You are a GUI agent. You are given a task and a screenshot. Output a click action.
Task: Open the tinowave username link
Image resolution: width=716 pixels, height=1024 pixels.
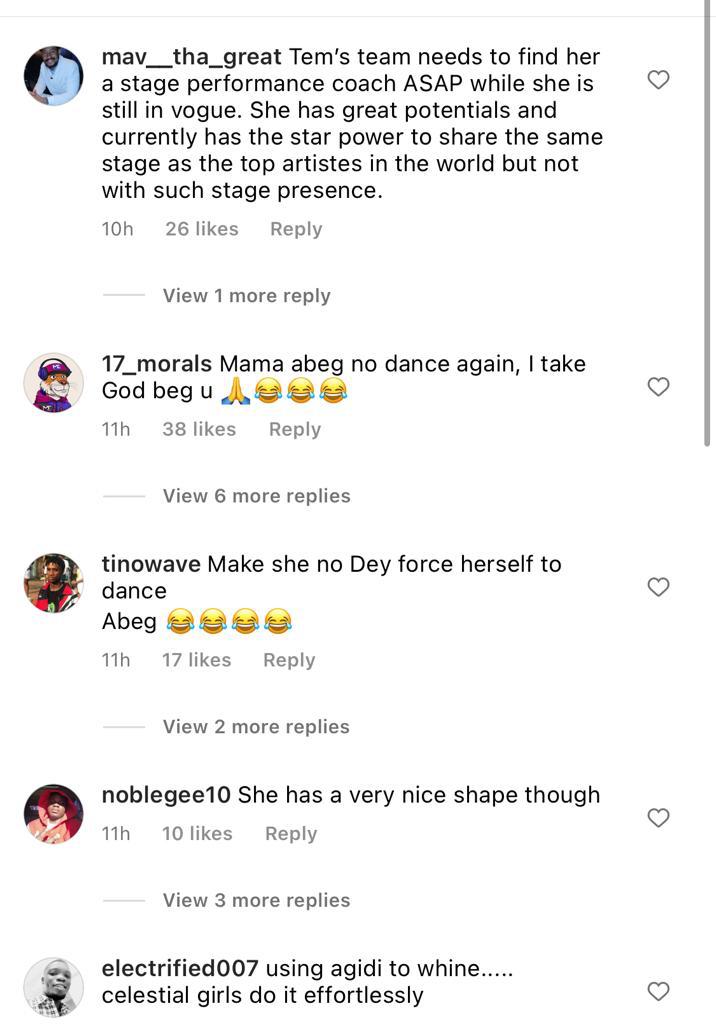(151, 564)
